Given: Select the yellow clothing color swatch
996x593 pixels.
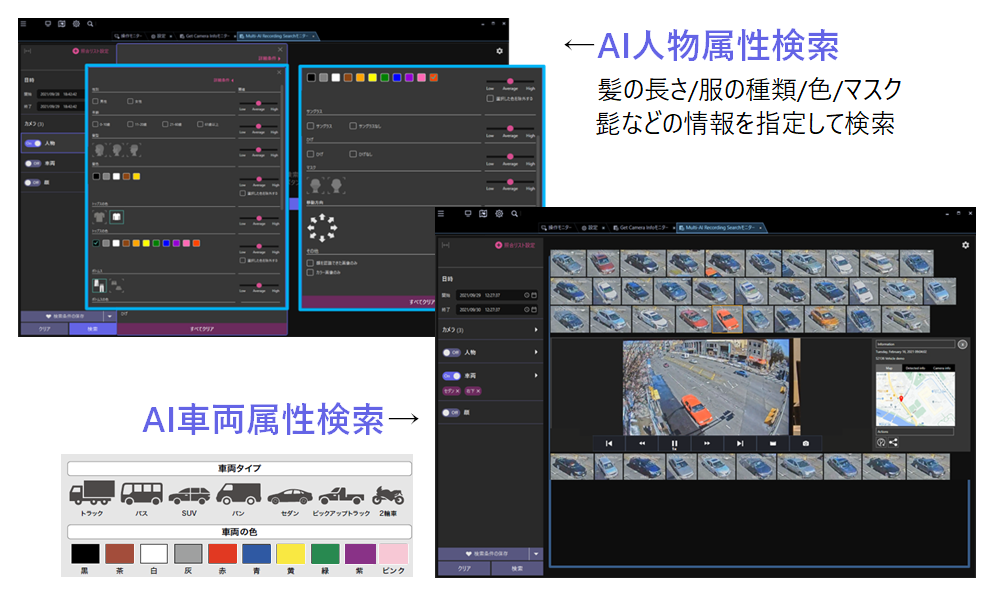Looking at the screenshot, I should tap(148, 243).
